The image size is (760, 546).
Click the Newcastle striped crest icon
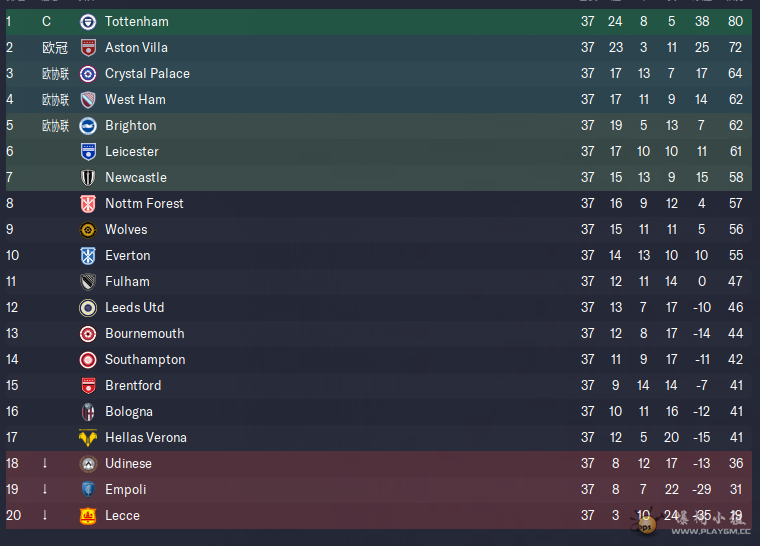point(88,177)
